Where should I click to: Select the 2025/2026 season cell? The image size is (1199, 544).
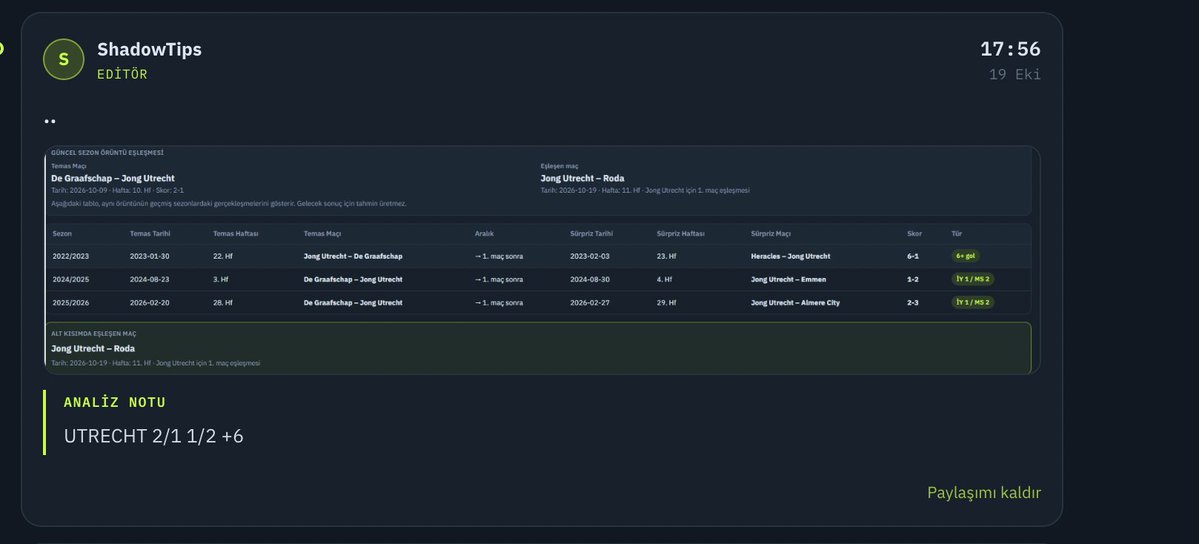coord(70,303)
